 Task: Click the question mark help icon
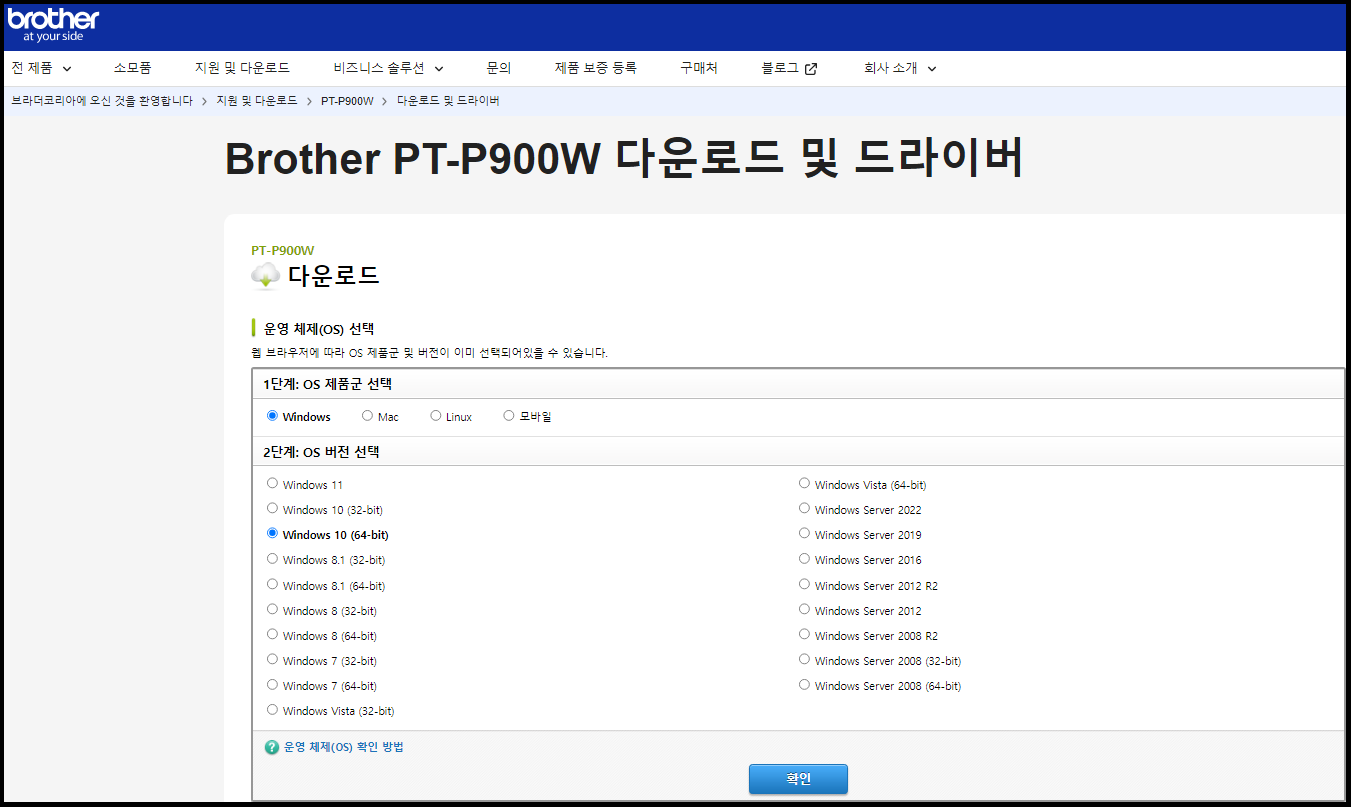pos(269,745)
